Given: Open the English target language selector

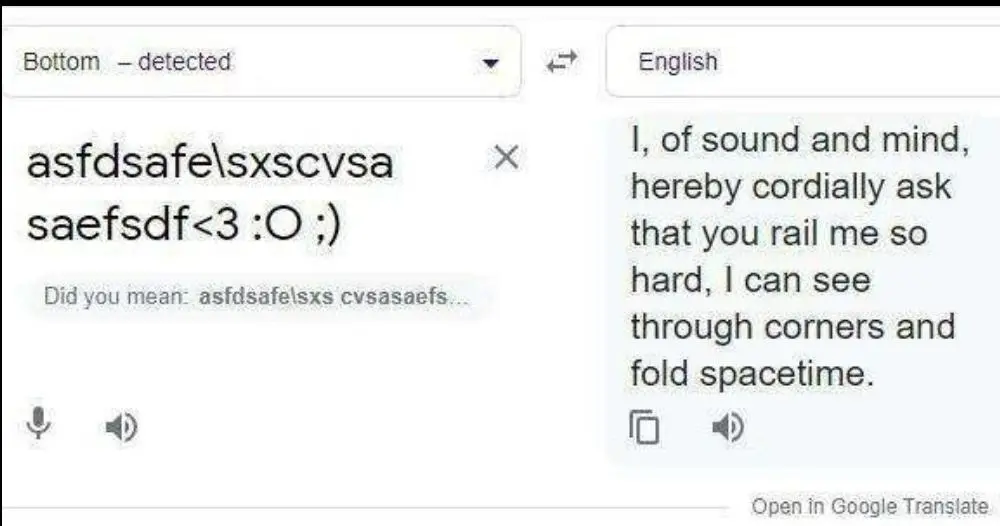Looking at the screenshot, I should tap(802, 62).
